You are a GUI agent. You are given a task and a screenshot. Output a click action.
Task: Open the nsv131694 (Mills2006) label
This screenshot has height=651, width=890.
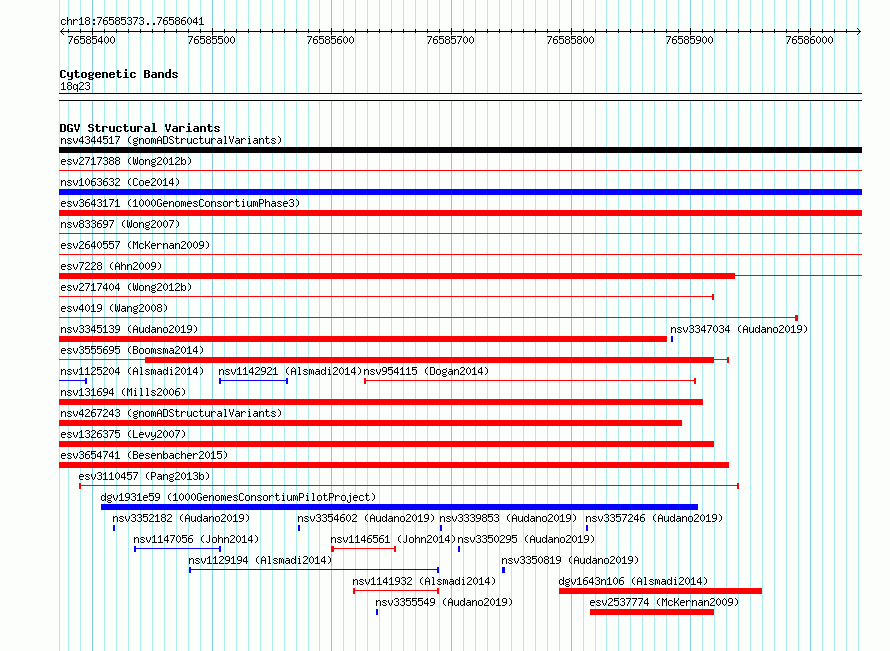point(123,392)
